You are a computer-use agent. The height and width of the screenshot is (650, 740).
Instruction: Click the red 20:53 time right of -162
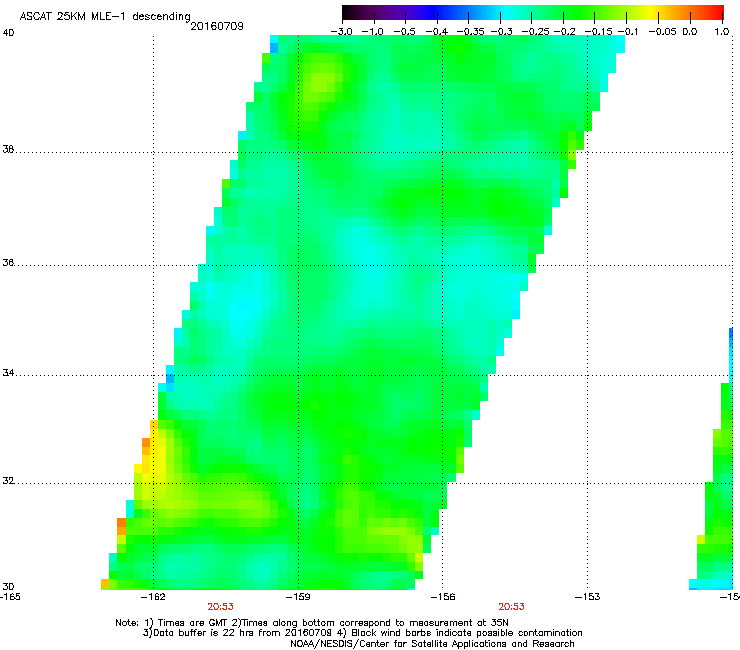(x=220, y=607)
